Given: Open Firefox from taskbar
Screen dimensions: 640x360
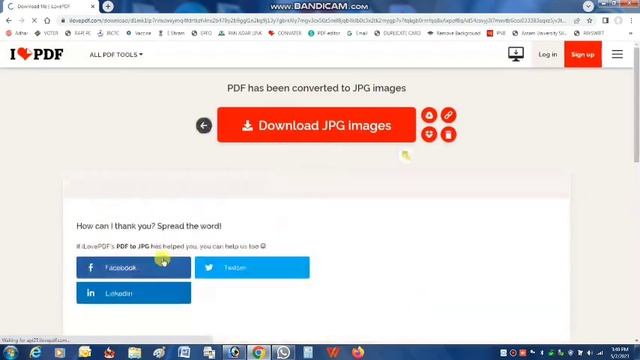Looking at the screenshot, I should [x=358, y=352].
